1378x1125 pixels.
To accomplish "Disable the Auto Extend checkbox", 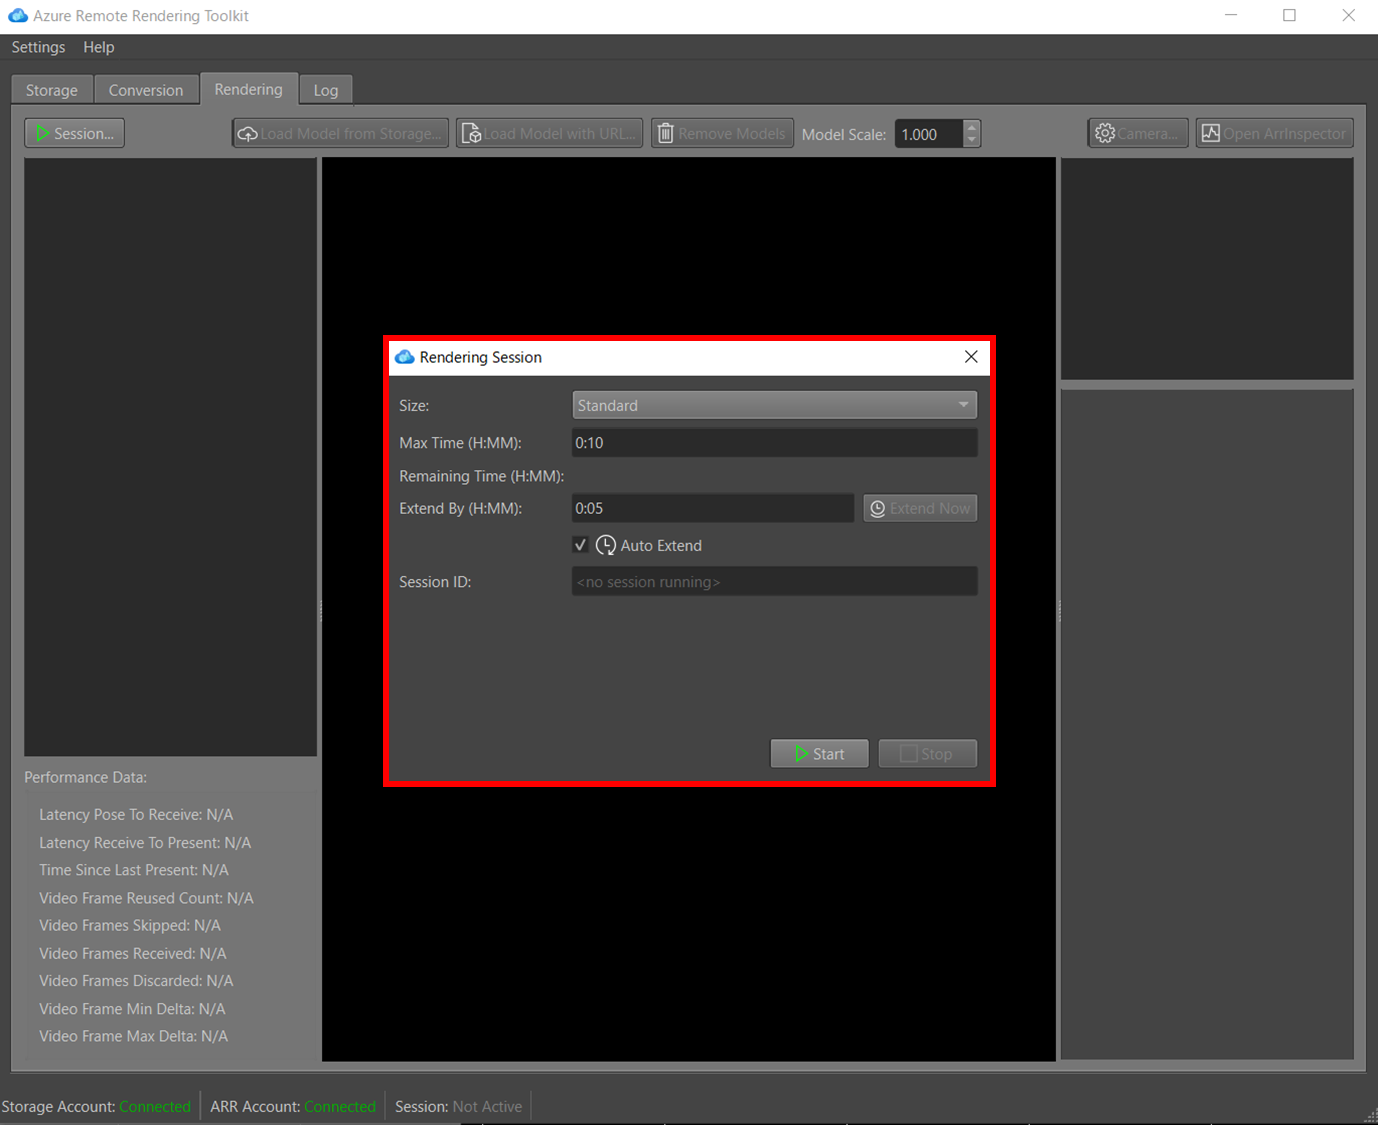I will pos(581,545).
